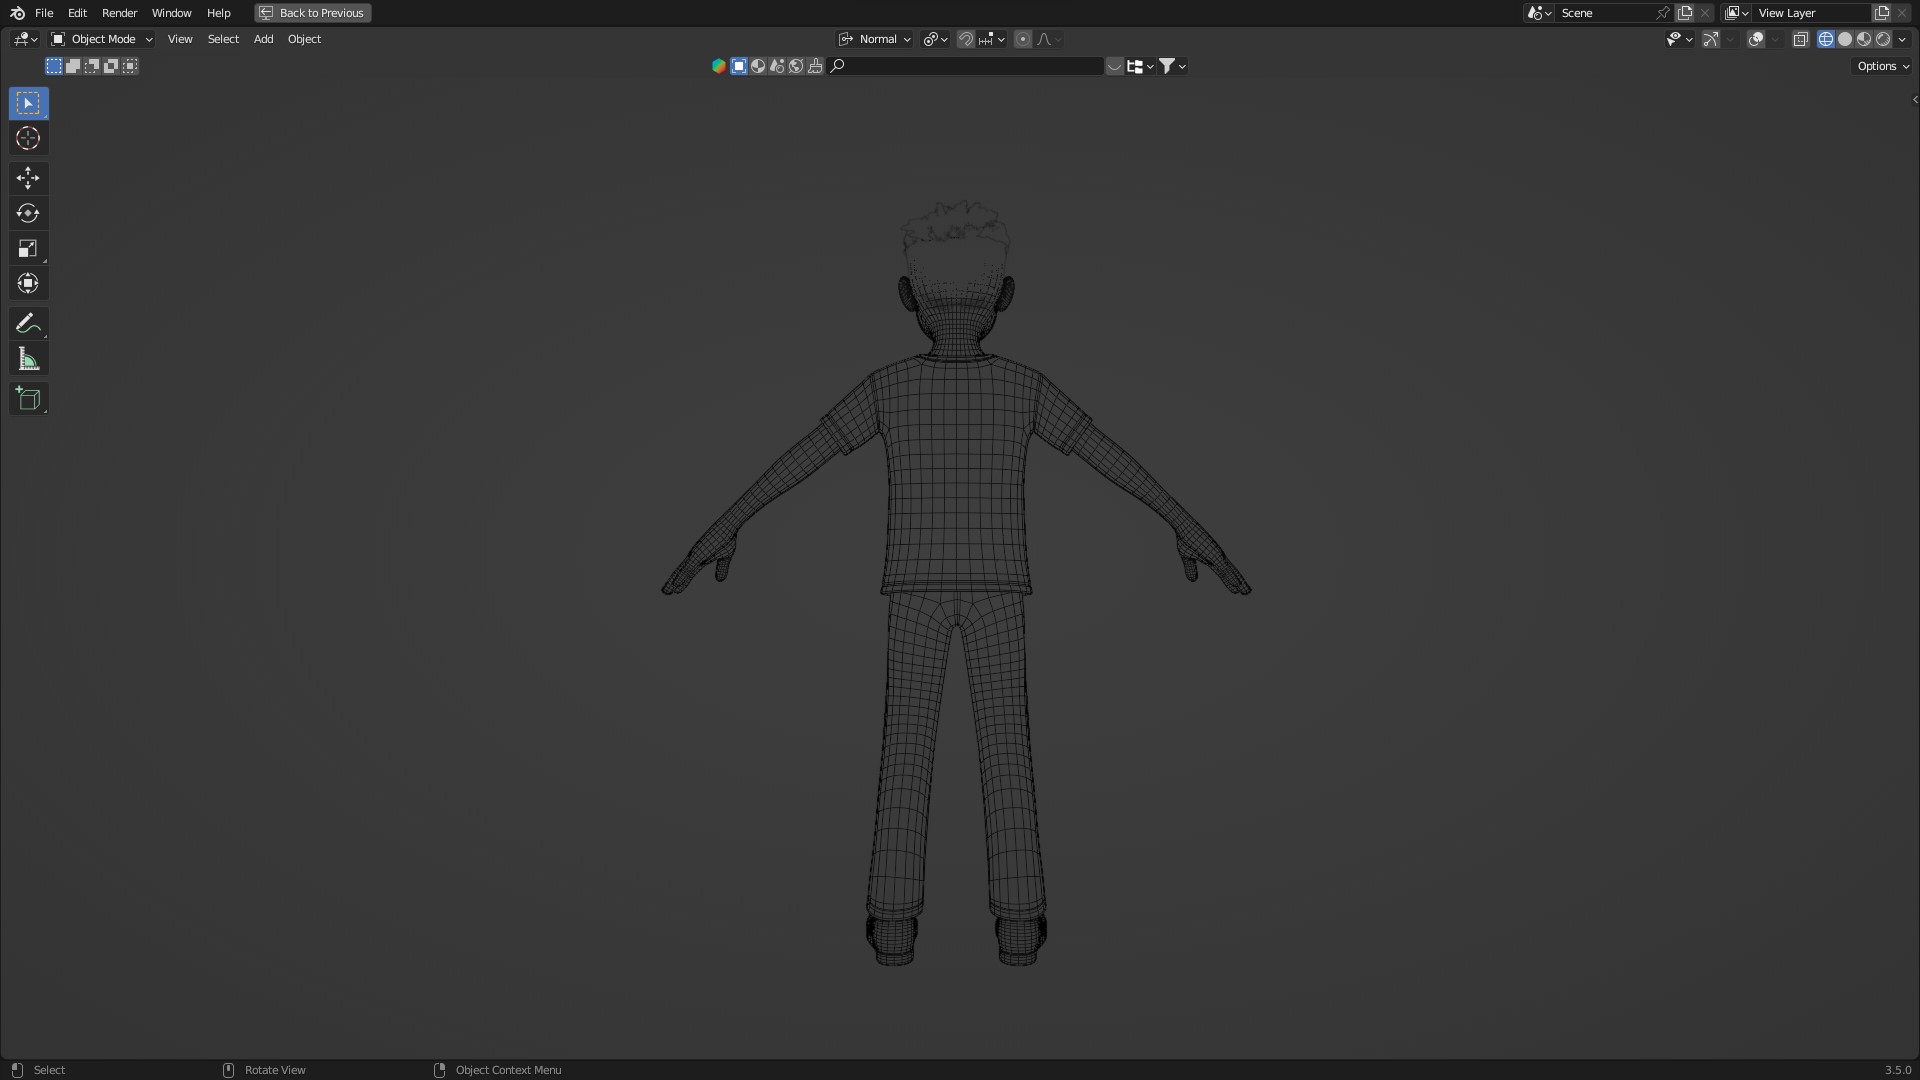Viewport: 1920px width, 1080px height.
Task: Pick the Annotate pencil tool
Action: point(28,324)
